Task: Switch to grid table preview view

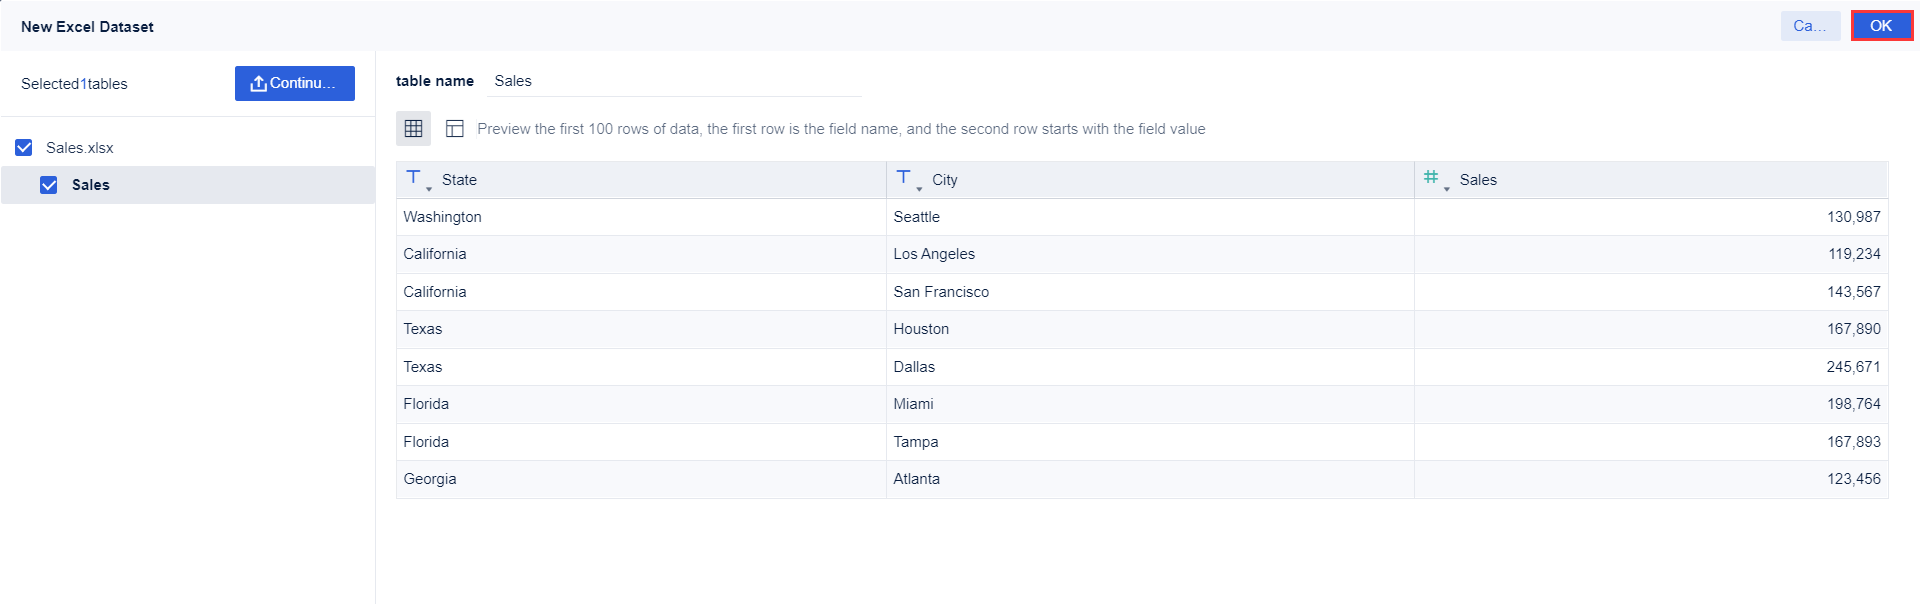Action: point(413,128)
